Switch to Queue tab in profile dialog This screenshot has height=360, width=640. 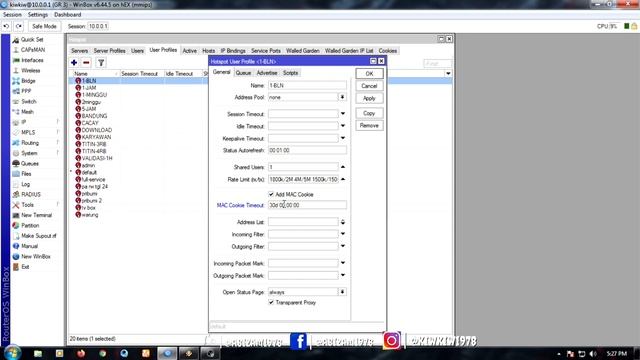[x=243, y=73]
